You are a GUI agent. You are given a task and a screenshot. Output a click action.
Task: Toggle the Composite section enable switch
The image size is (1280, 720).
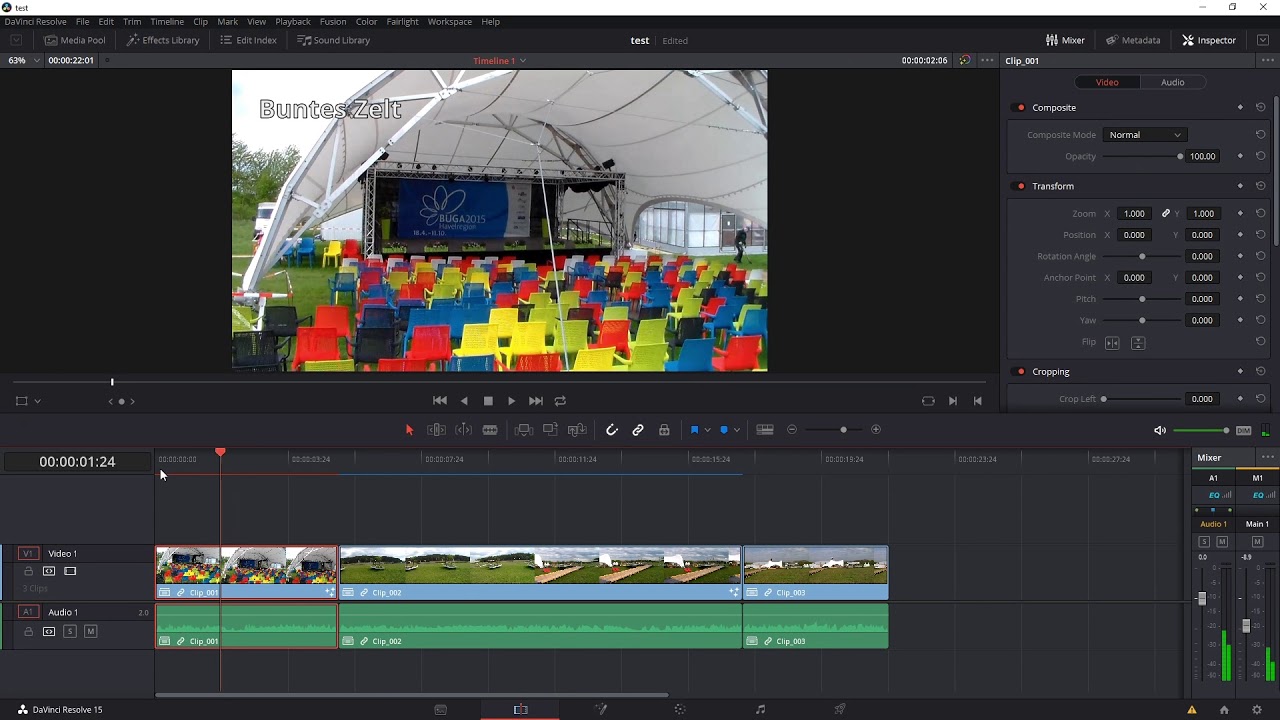[x=1020, y=108]
